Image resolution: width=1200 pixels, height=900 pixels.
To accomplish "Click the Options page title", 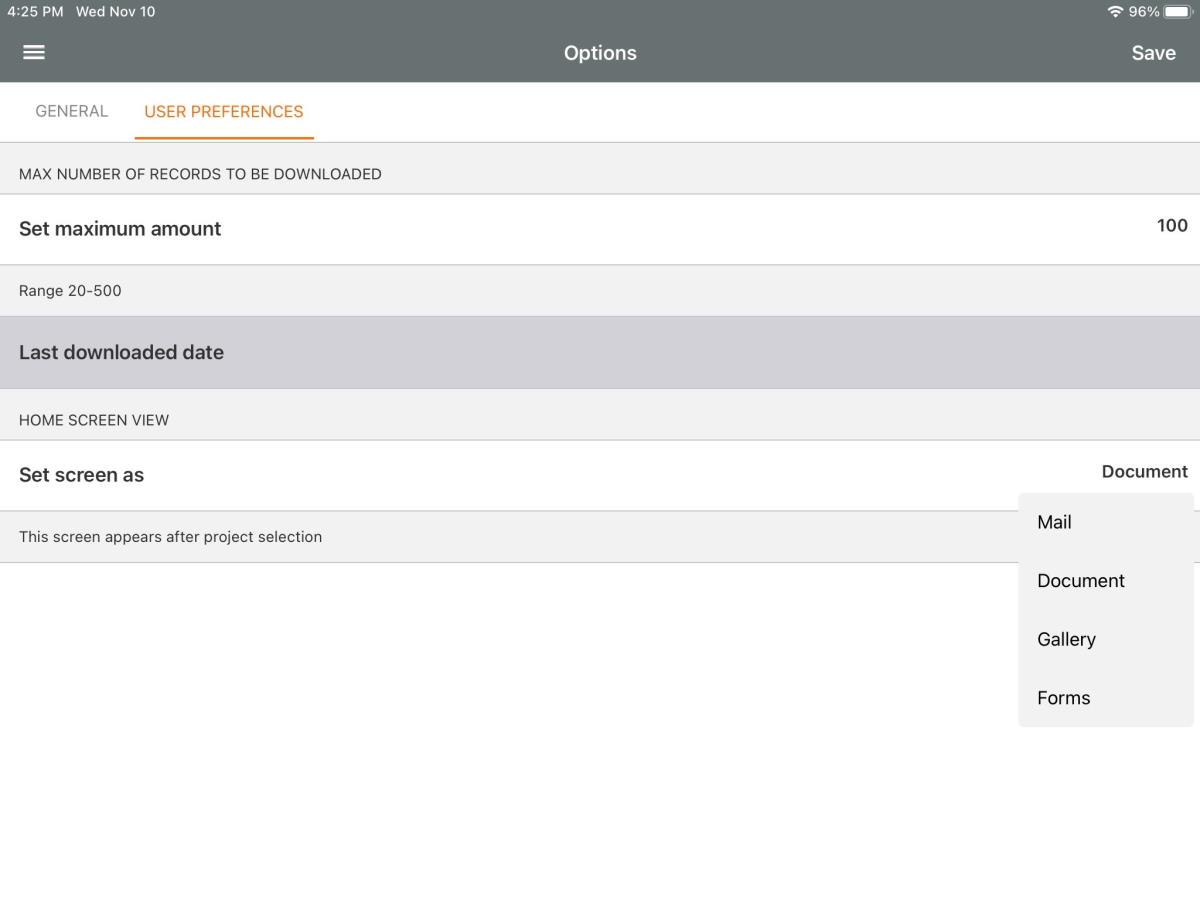I will pos(600,53).
